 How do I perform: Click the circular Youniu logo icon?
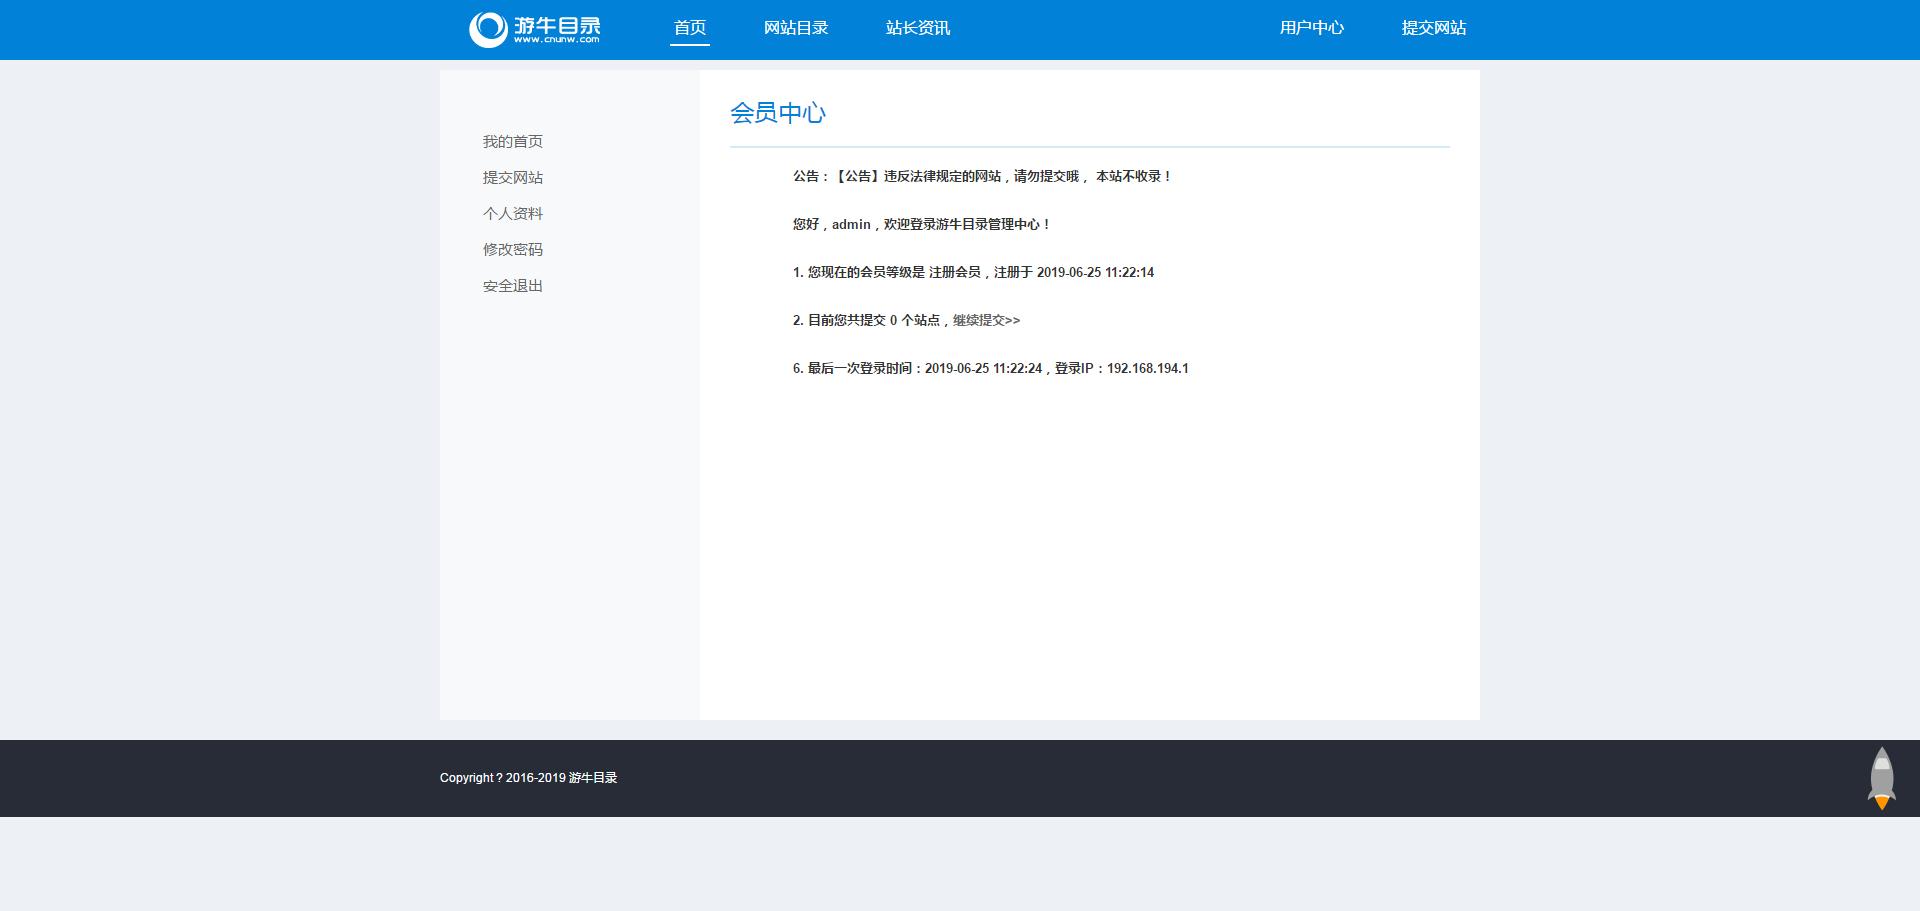[x=488, y=29]
